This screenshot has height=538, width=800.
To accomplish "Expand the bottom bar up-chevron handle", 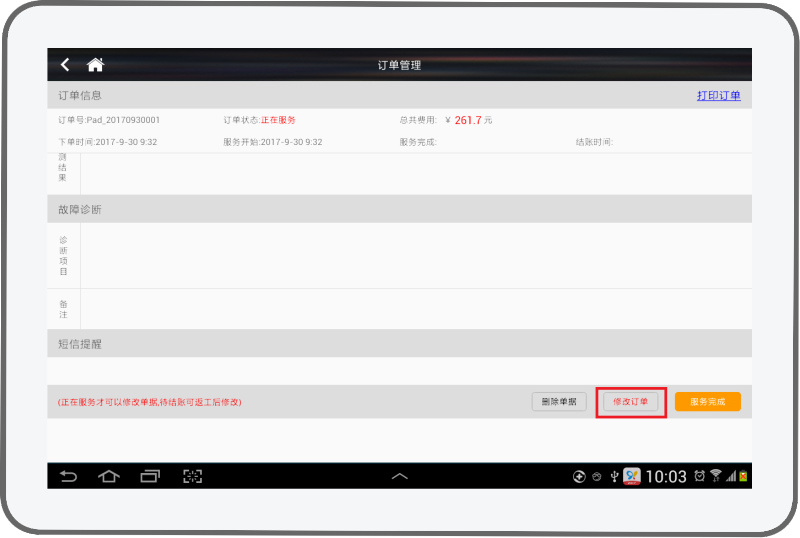I will click(400, 476).
